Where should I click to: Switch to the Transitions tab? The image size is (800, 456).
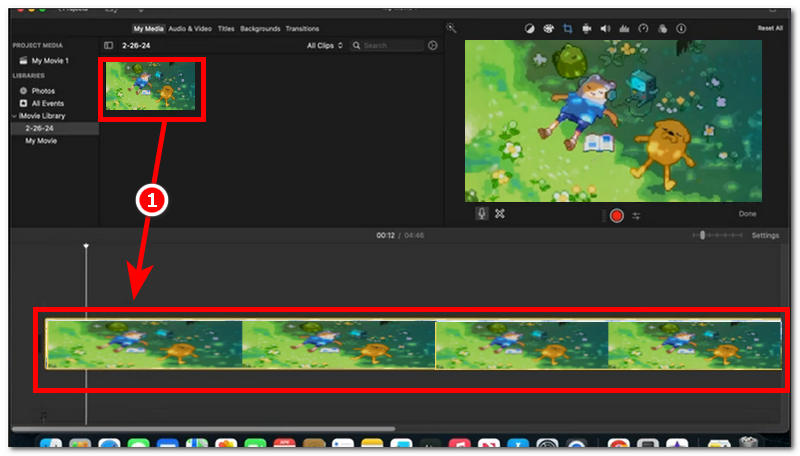point(302,29)
